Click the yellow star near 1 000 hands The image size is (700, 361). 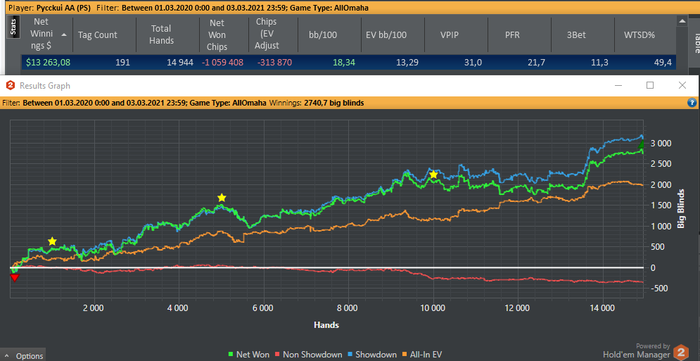[x=52, y=241]
